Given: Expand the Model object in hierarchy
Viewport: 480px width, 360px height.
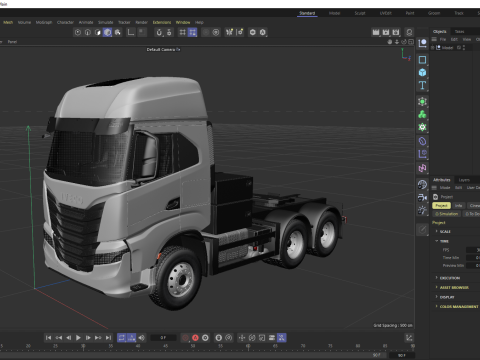Looking at the screenshot, I should (433, 48).
